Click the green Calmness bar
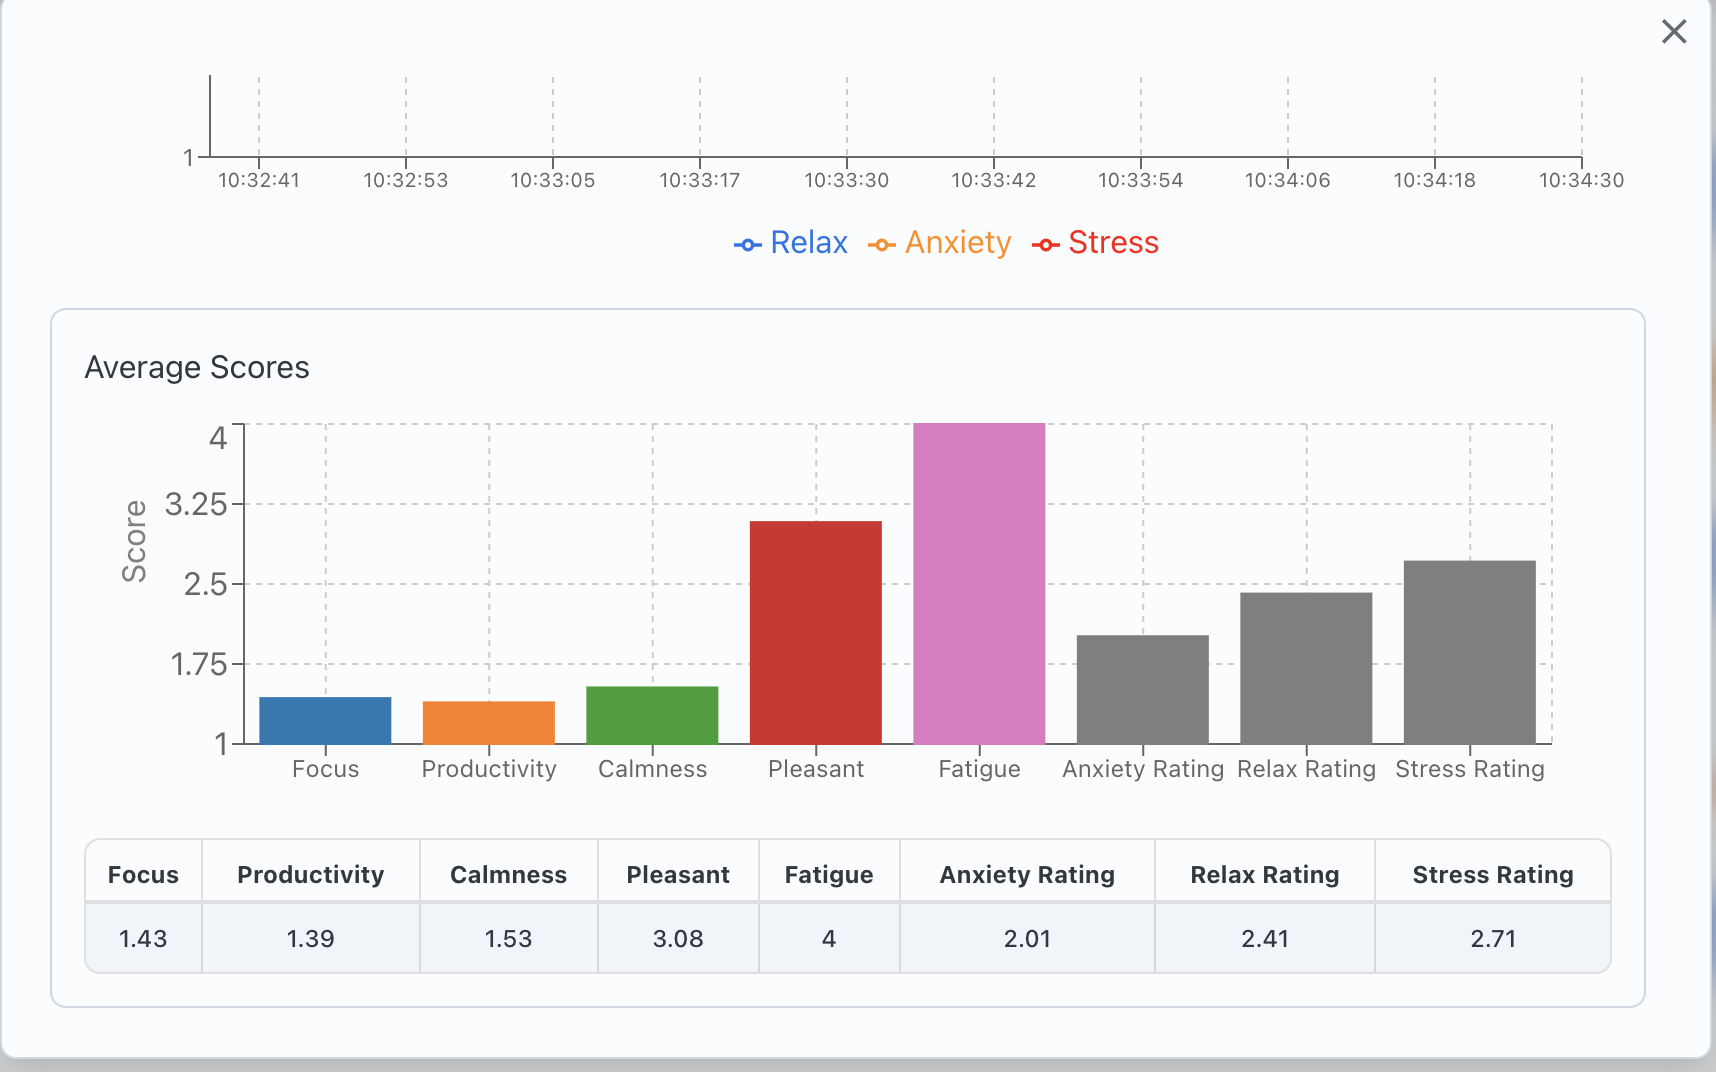 (652, 715)
